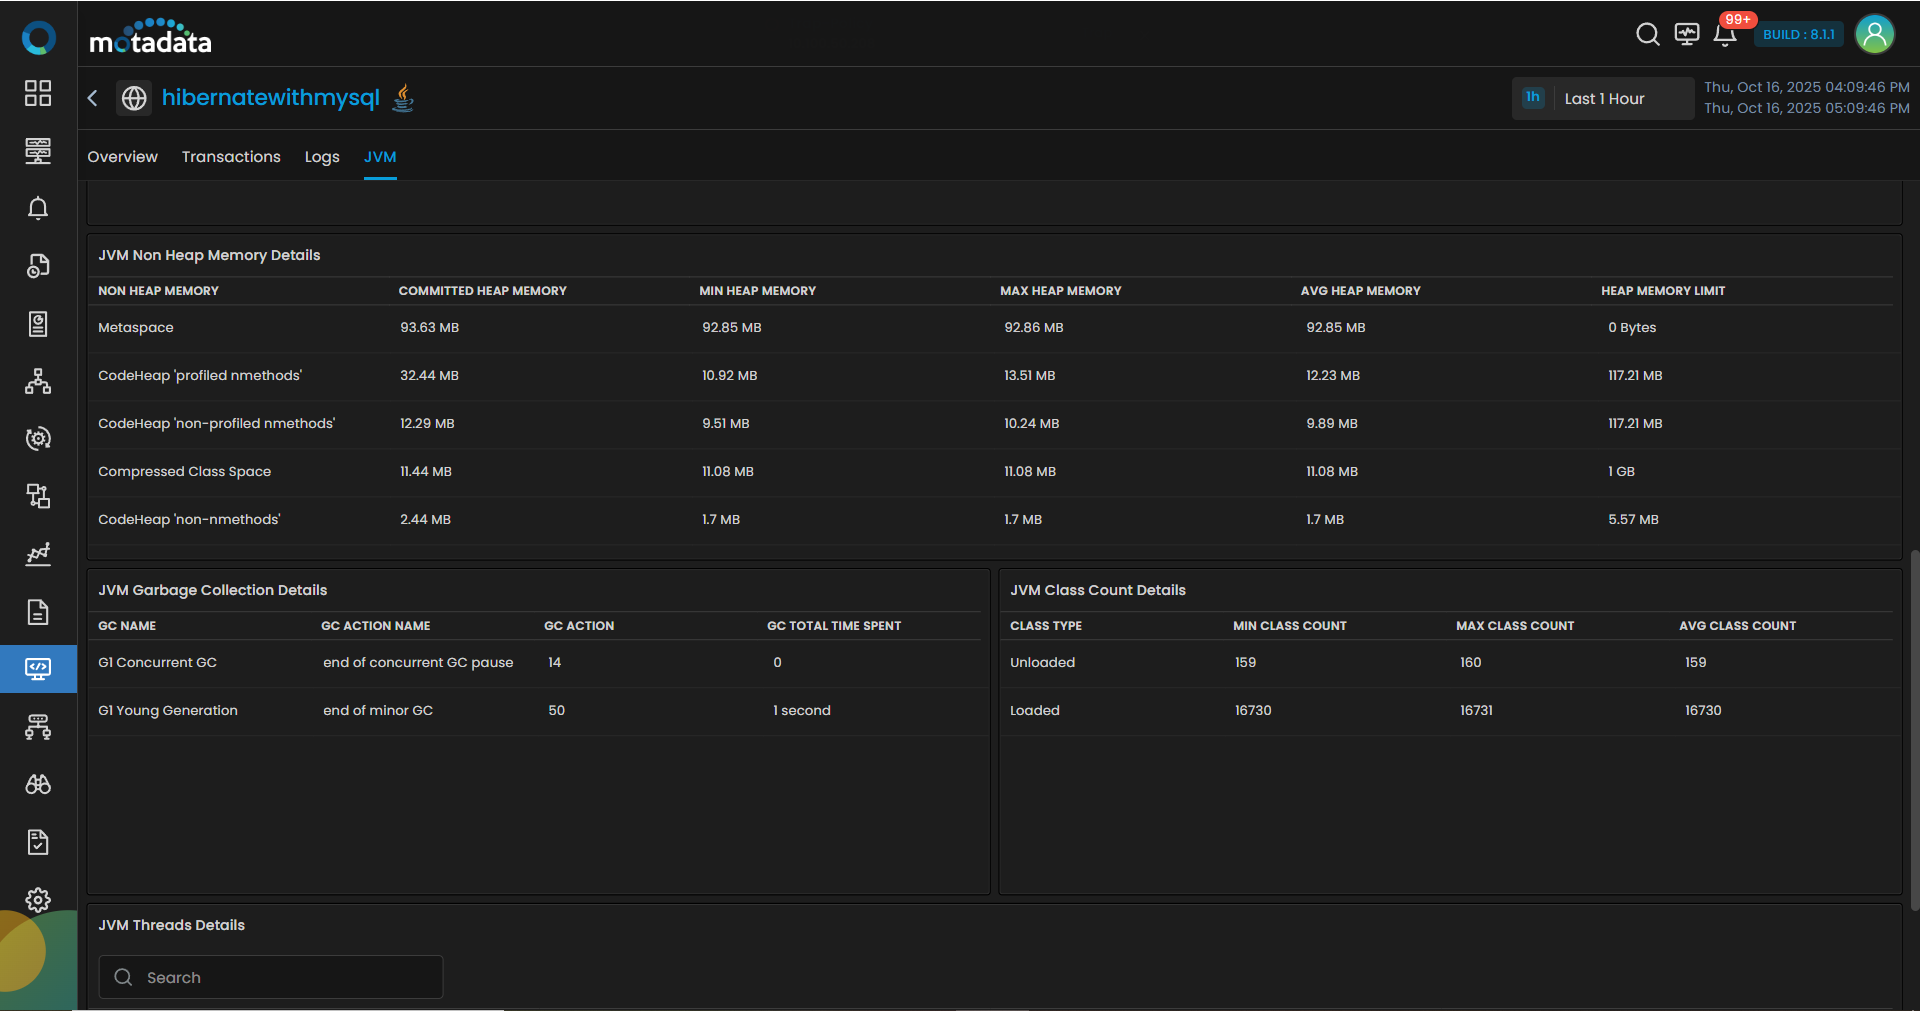
Task: Click the user profile avatar
Action: pyautogui.click(x=1874, y=35)
